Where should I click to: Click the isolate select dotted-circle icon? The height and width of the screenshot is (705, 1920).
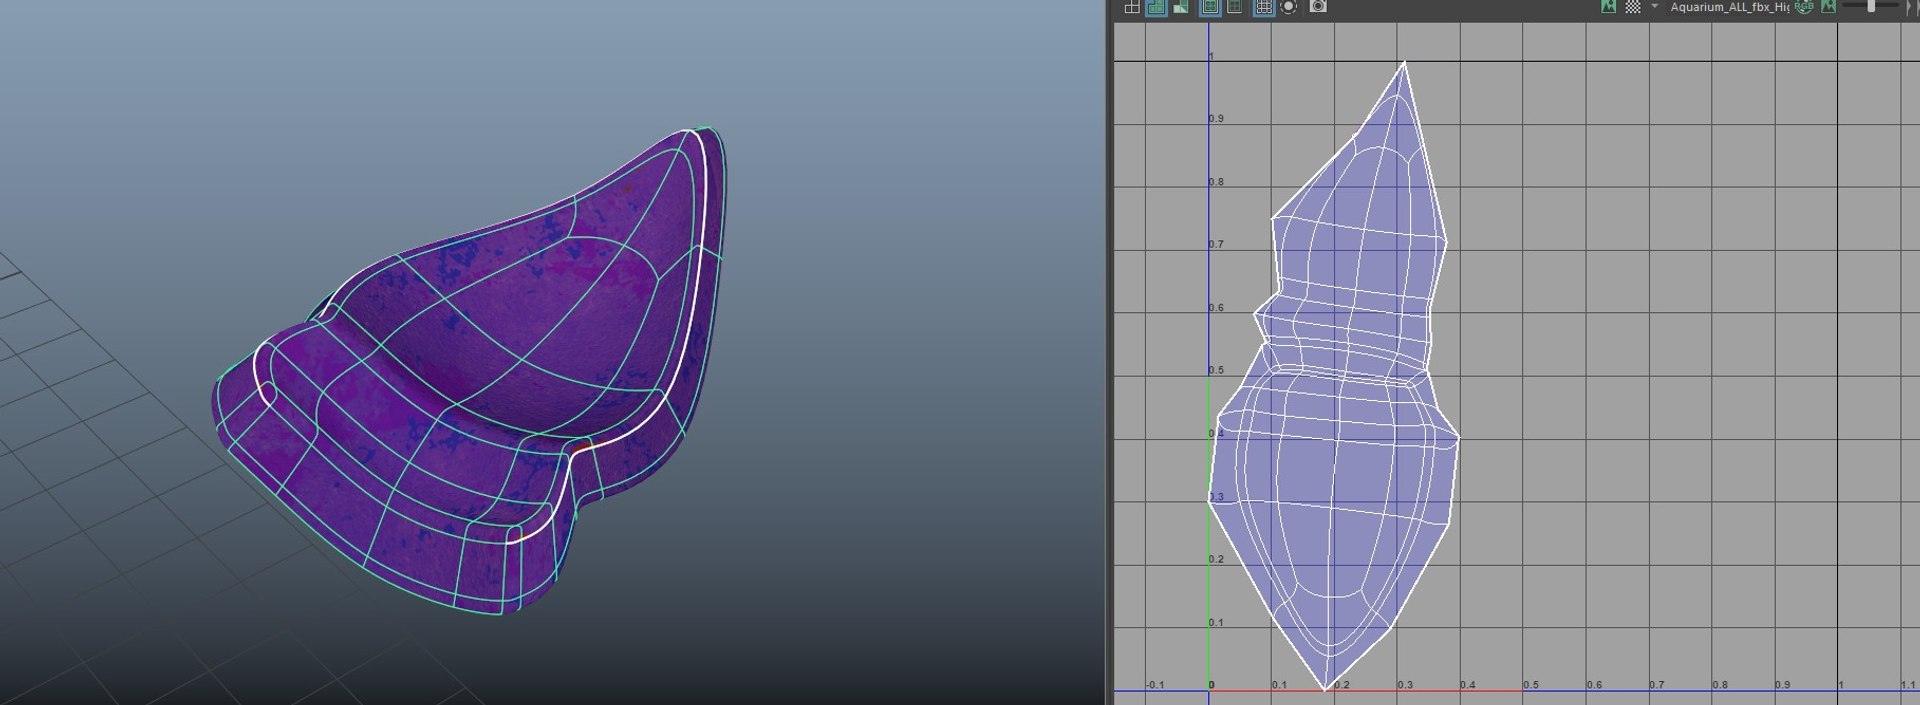point(1289,7)
